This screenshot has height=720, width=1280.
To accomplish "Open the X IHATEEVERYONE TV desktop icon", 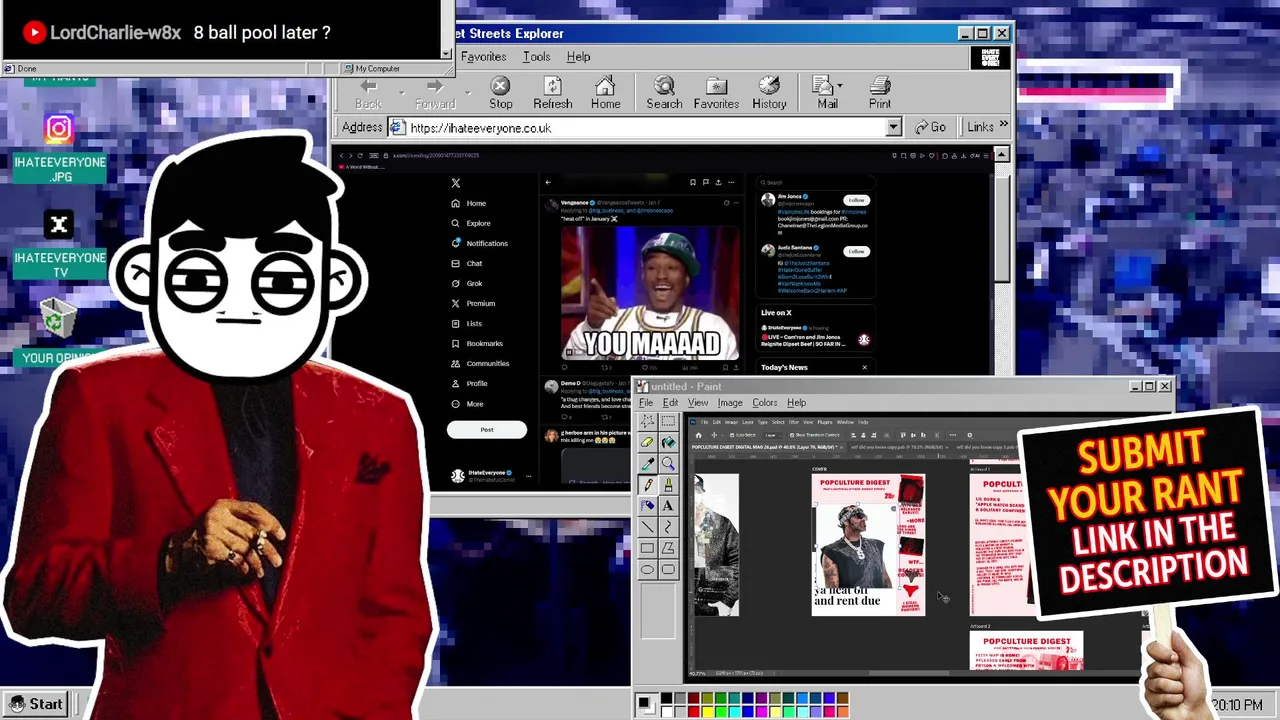I will [59, 245].
